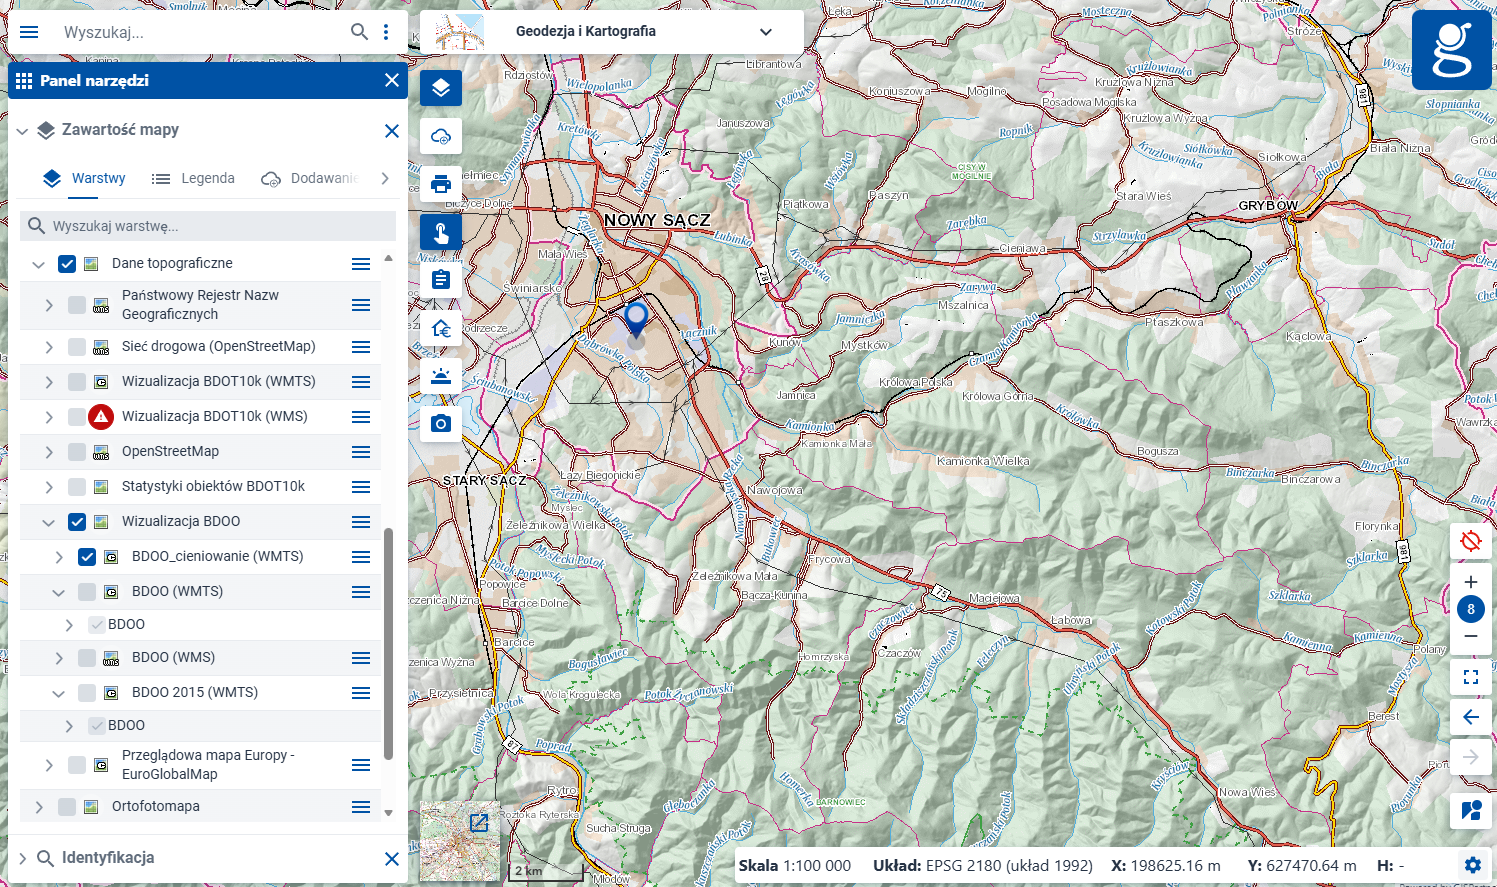Open the cloud data download tool

pyautogui.click(x=441, y=136)
